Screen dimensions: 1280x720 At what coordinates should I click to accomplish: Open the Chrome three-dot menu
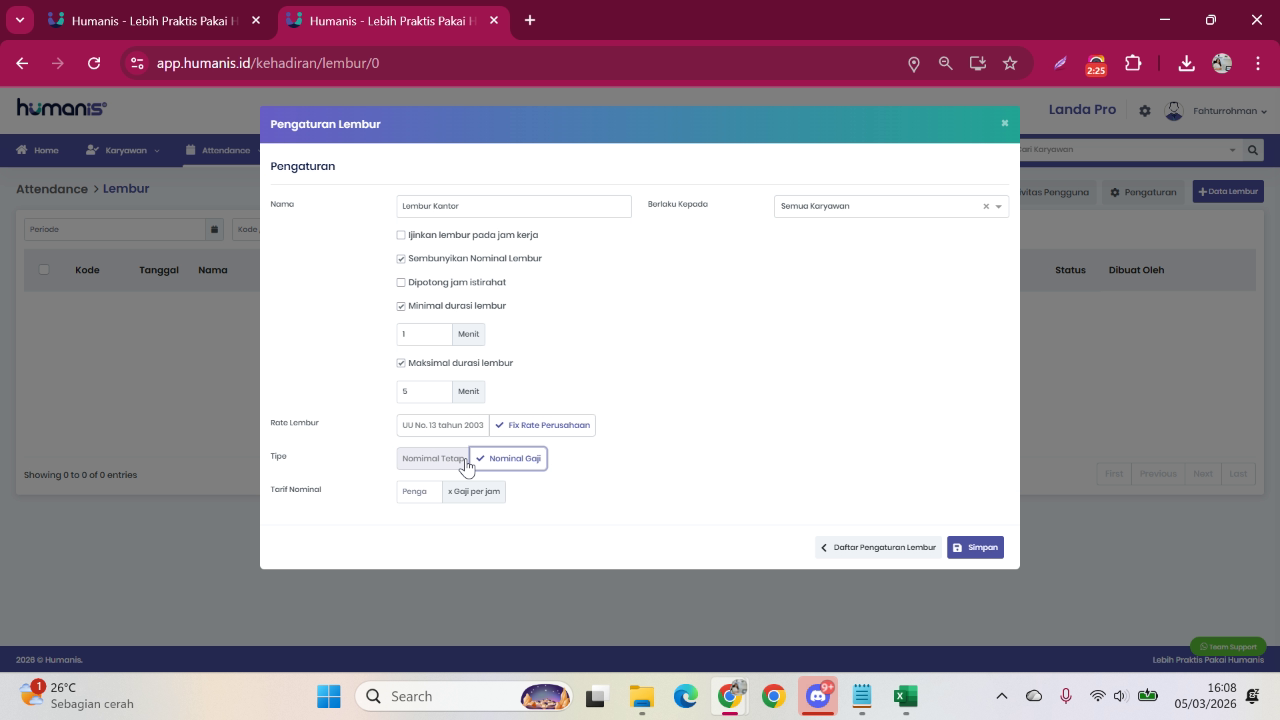point(1257,63)
